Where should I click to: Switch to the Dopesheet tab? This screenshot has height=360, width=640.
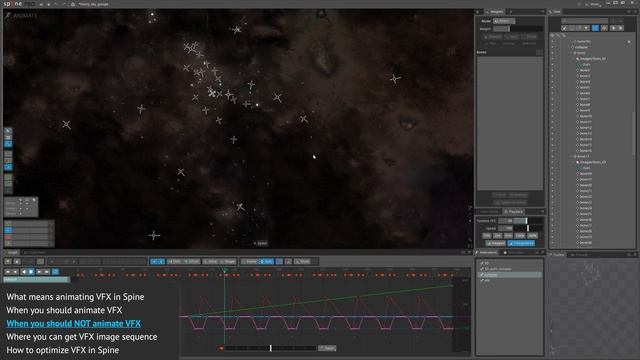(x=36, y=253)
